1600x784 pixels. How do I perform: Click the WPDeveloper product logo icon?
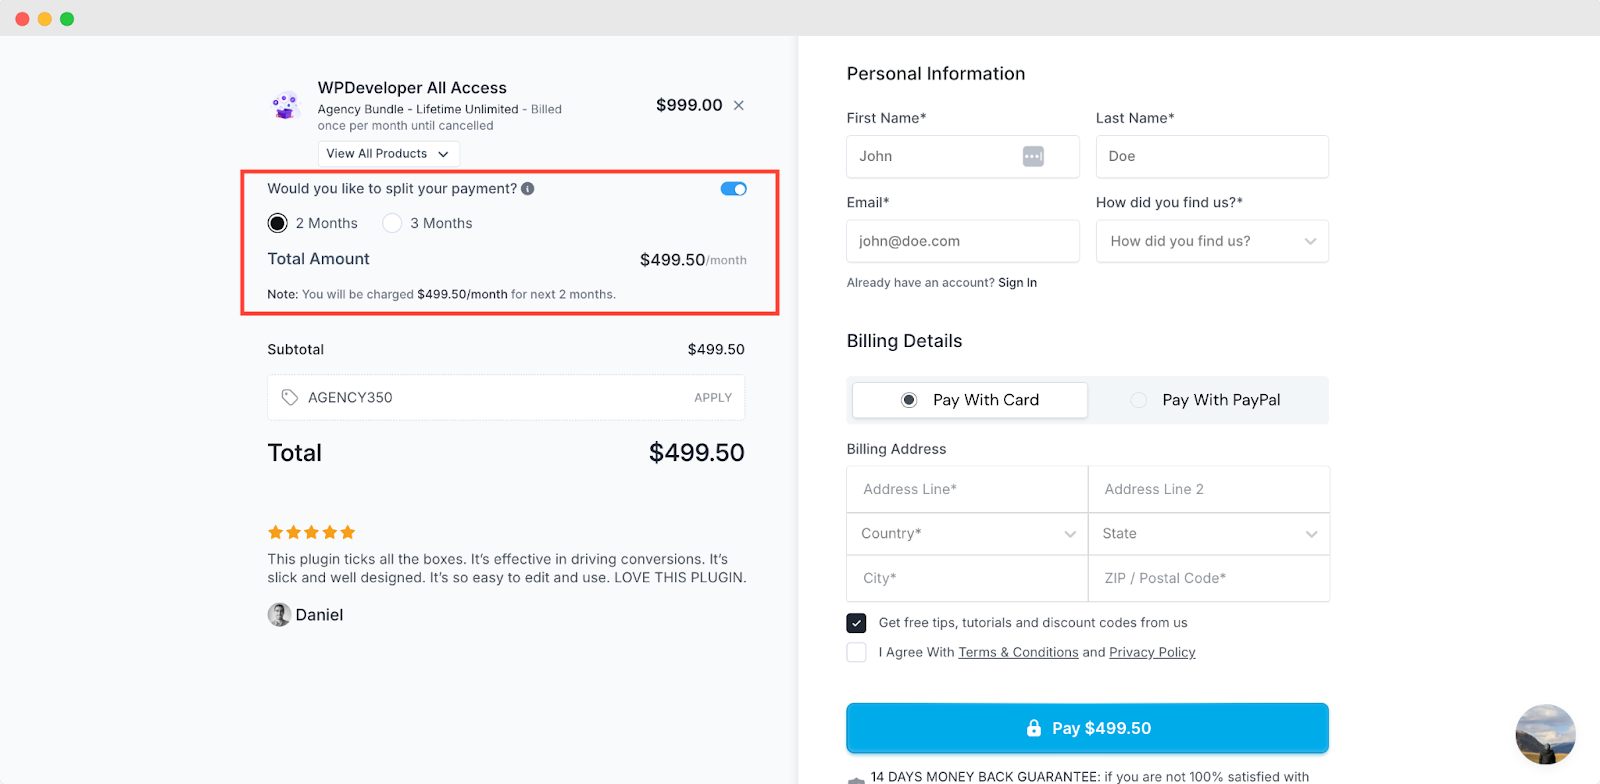click(286, 105)
